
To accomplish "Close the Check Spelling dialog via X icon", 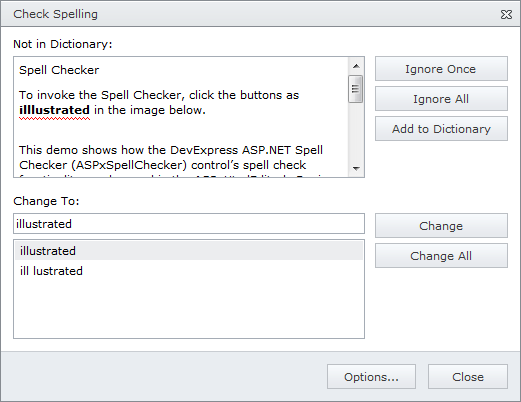I will [506, 14].
